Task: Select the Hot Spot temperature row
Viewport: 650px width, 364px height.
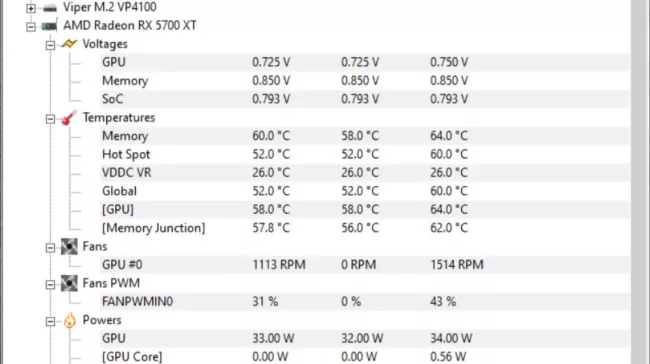Action: pos(365,154)
